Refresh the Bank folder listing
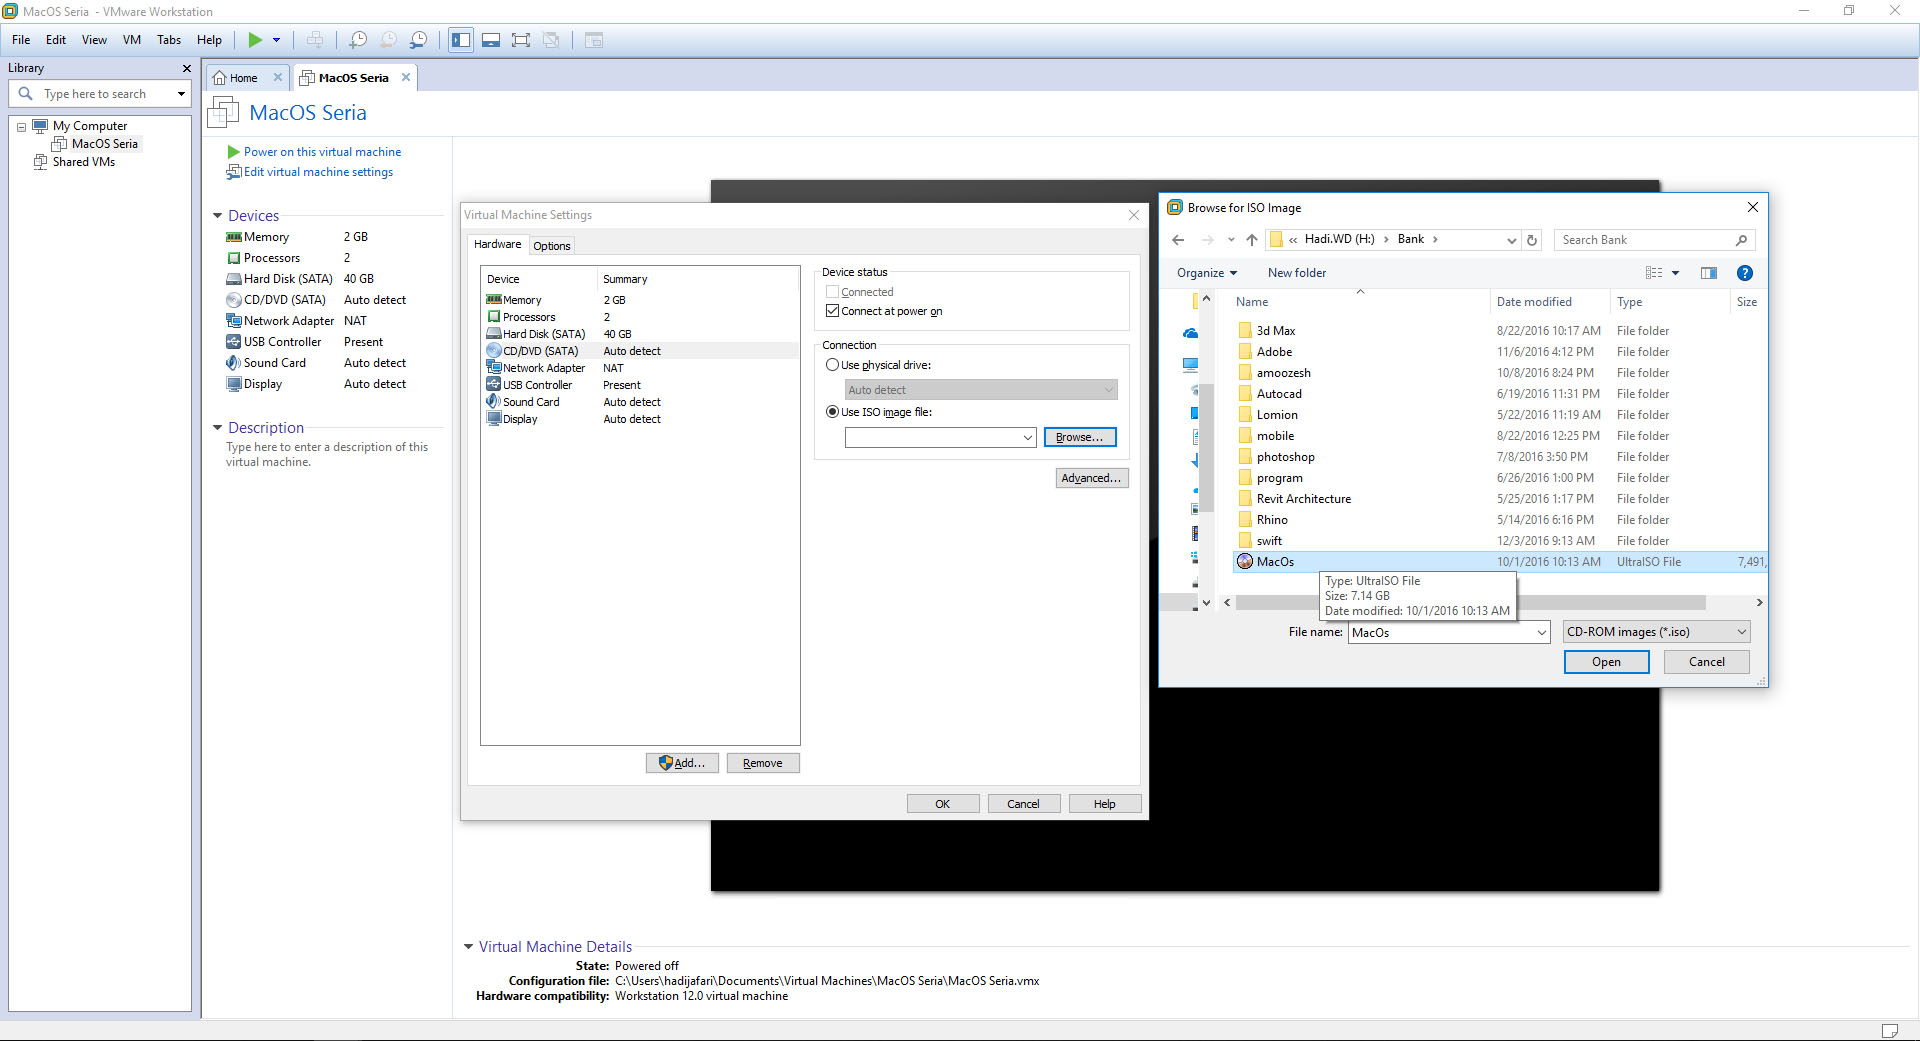Screen dimensions: 1920x1041 (1532, 240)
